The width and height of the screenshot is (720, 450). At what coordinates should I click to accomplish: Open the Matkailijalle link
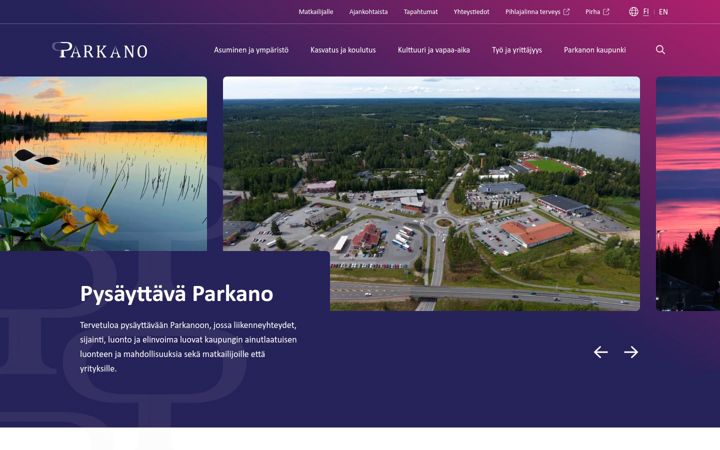click(316, 12)
